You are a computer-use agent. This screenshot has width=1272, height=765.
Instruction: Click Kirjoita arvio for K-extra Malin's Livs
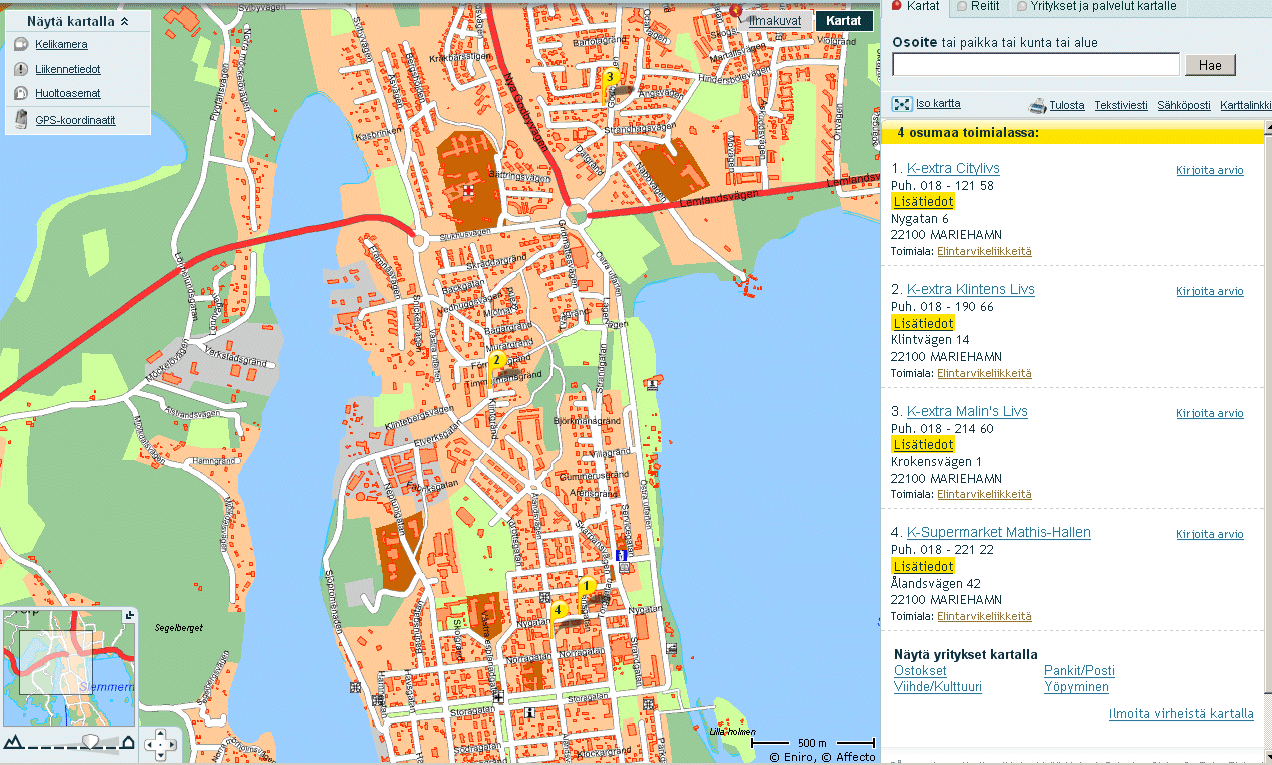(x=1210, y=413)
